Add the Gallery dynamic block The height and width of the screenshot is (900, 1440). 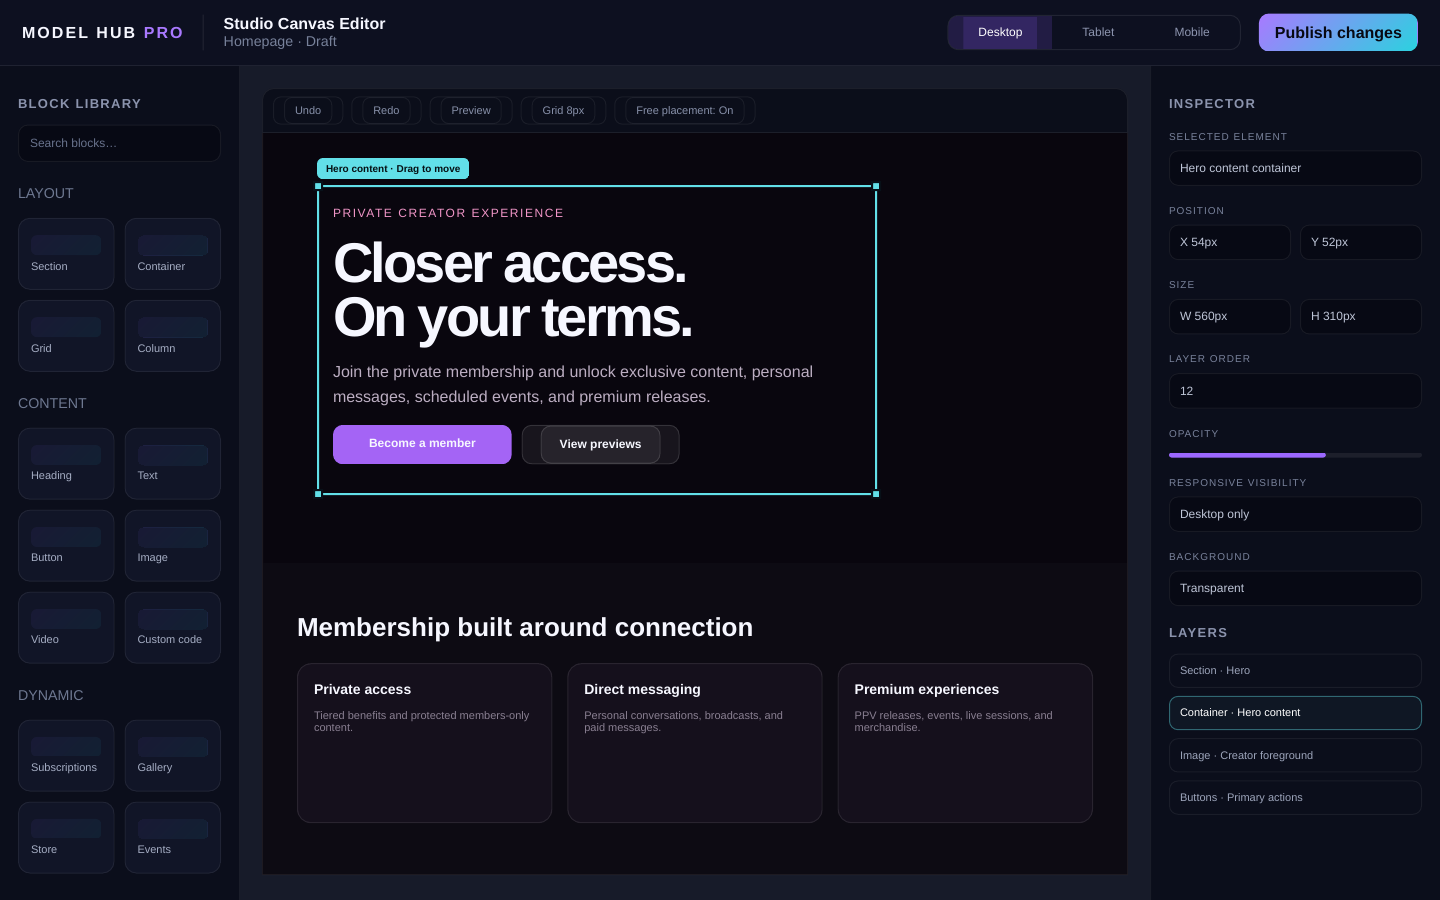pyautogui.click(x=173, y=756)
